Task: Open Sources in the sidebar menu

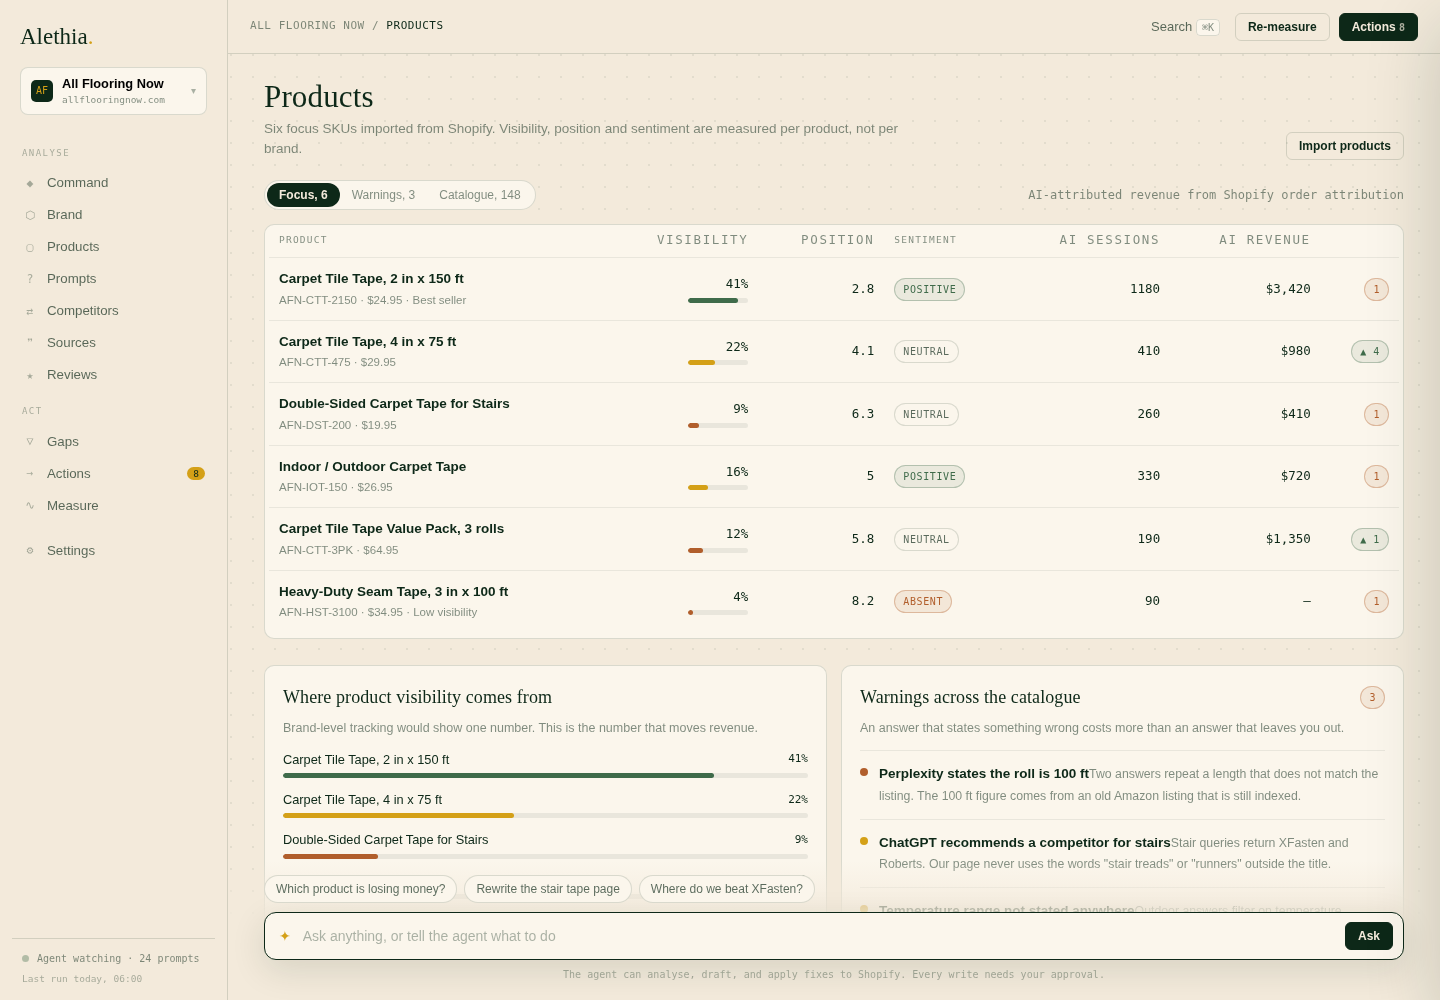Action: (113, 343)
